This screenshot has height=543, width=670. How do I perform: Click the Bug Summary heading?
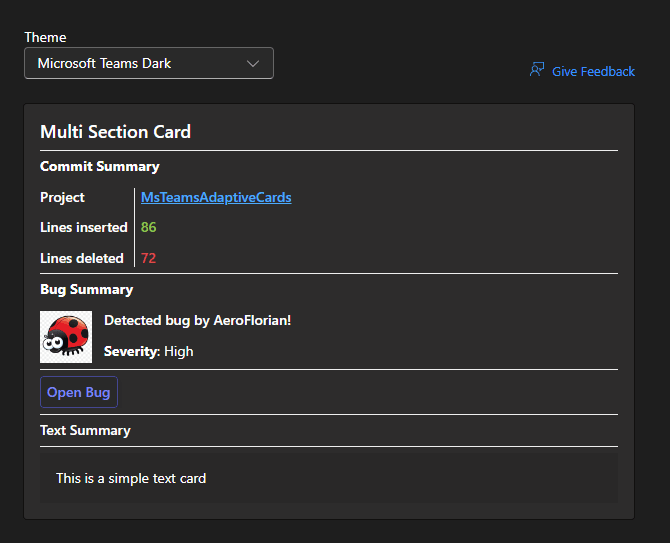coord(87,290)
